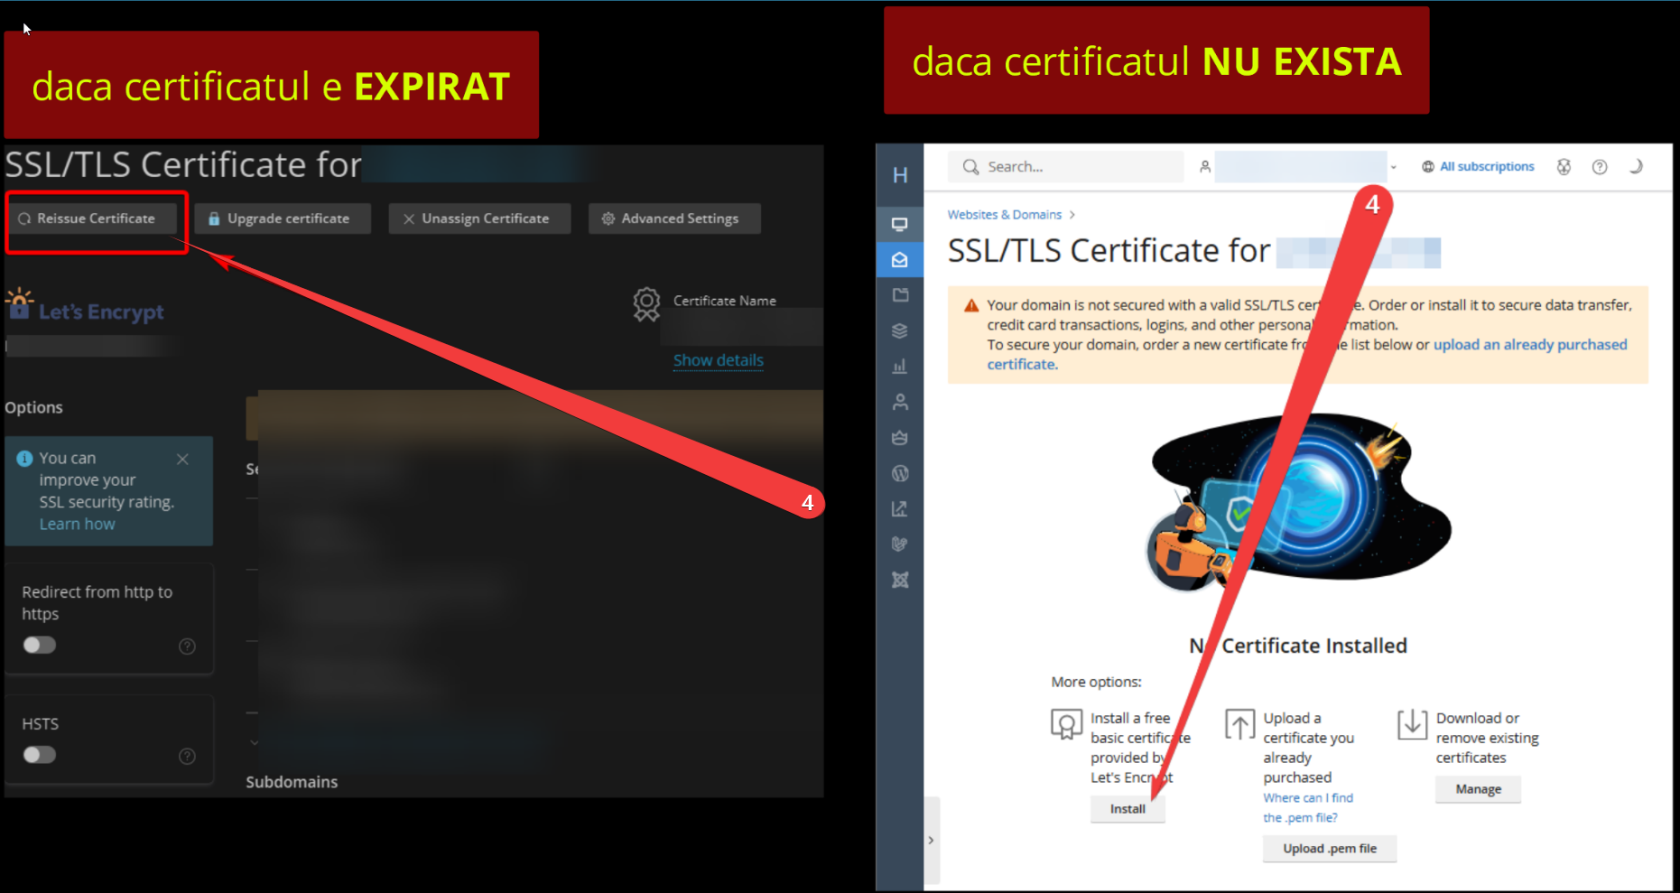Click the Certificate Name label text
This screenshot has height=893, width=1680.
(x=724, y=300)
